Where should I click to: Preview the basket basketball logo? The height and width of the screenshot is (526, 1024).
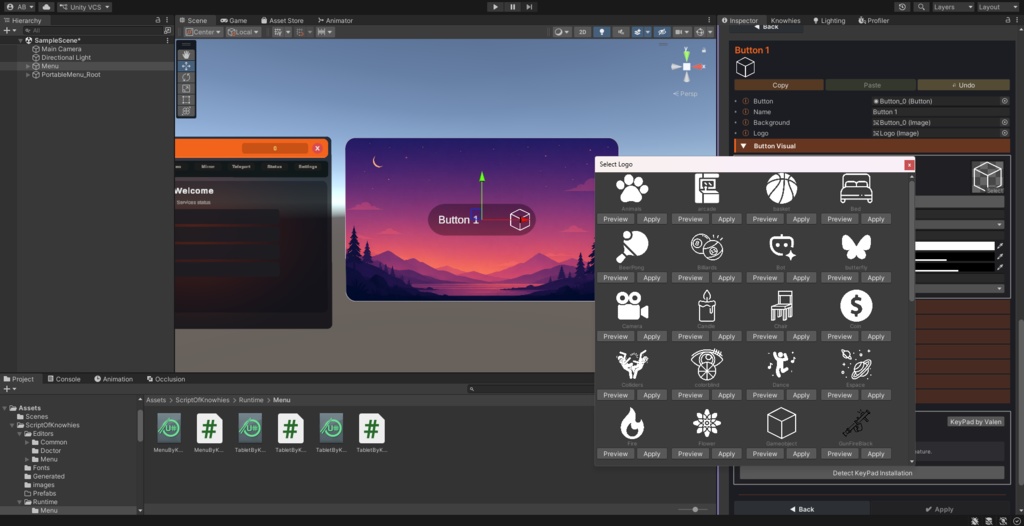click(x=765, y=219)
